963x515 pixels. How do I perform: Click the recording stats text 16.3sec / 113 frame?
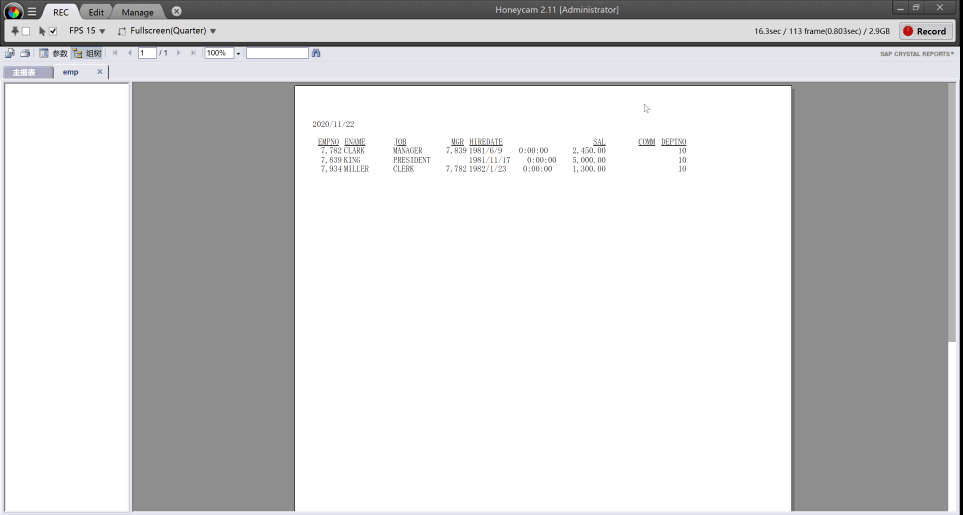click(x=822, y=31)
